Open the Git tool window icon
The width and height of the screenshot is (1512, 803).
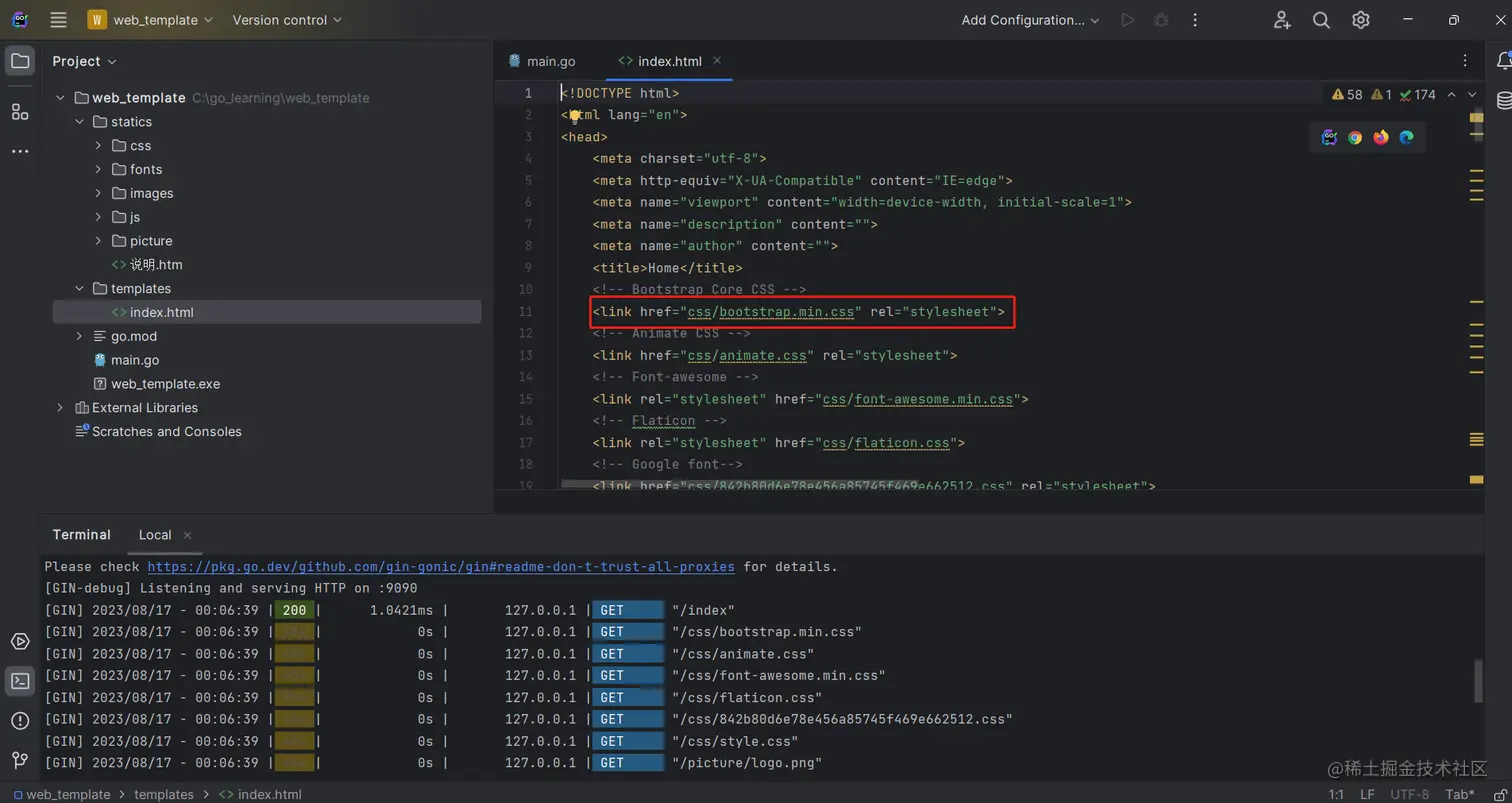tap(20, 760)
